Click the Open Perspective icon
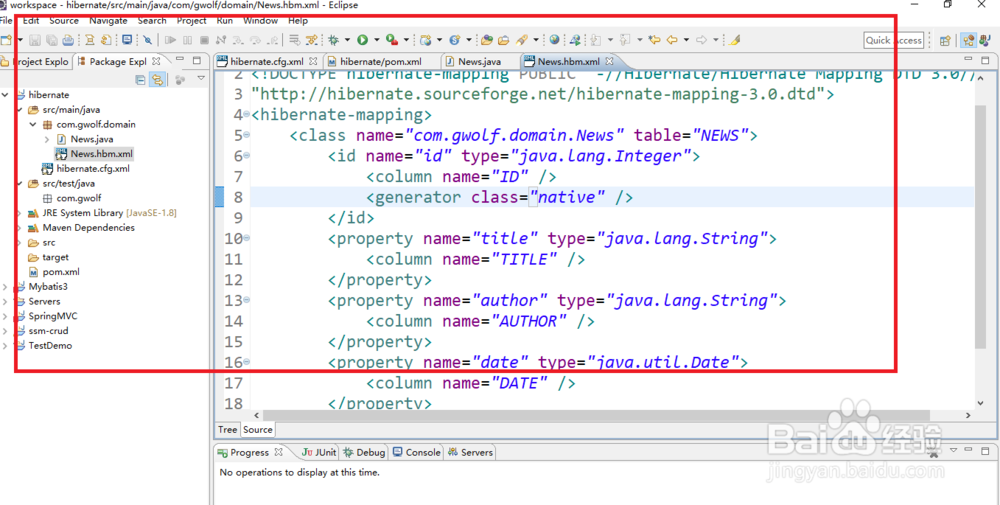The height and width of the screenshot is (505, 1000). pos(945,40)
